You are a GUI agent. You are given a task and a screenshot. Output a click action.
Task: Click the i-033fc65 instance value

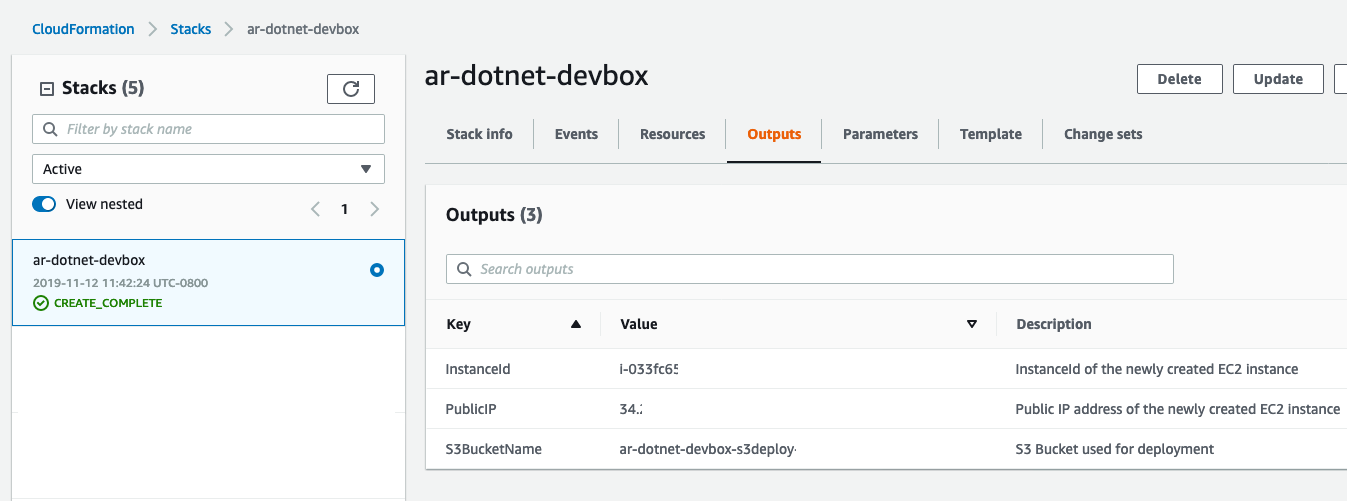649,369
